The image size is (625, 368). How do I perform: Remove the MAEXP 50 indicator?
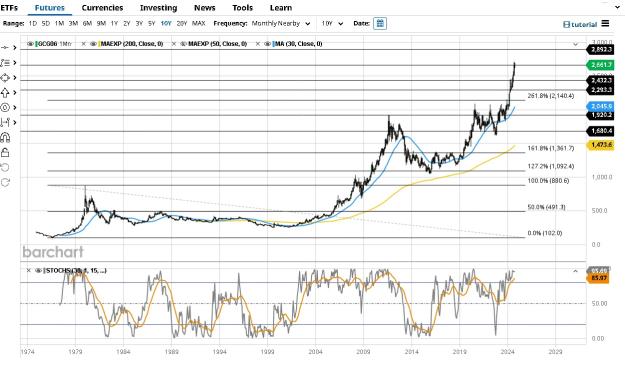[x=174, y=44]
